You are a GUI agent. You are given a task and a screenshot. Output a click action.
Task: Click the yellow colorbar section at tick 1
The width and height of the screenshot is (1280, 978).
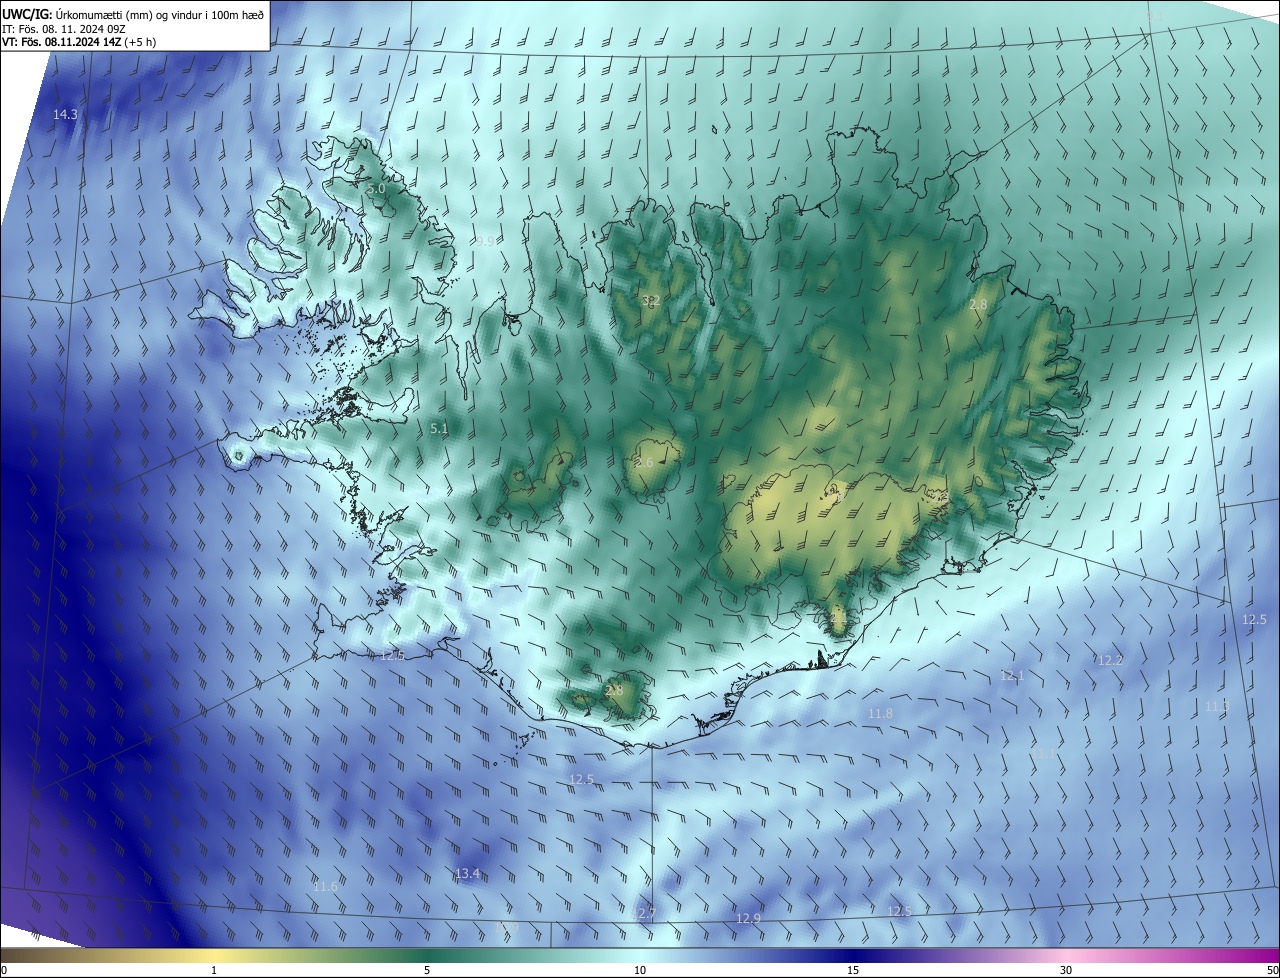(214, 955)
